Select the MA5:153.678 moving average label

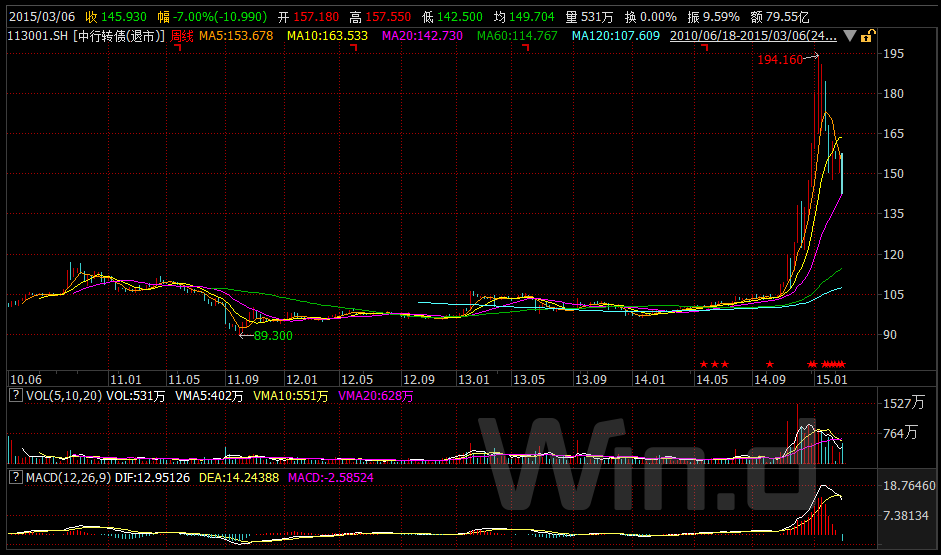236,36
